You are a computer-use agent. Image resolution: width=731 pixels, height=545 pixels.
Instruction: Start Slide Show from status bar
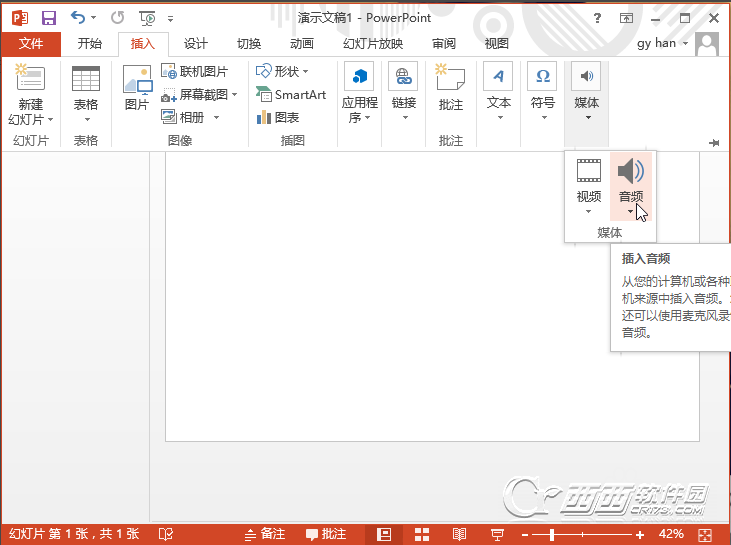[497, 534]
